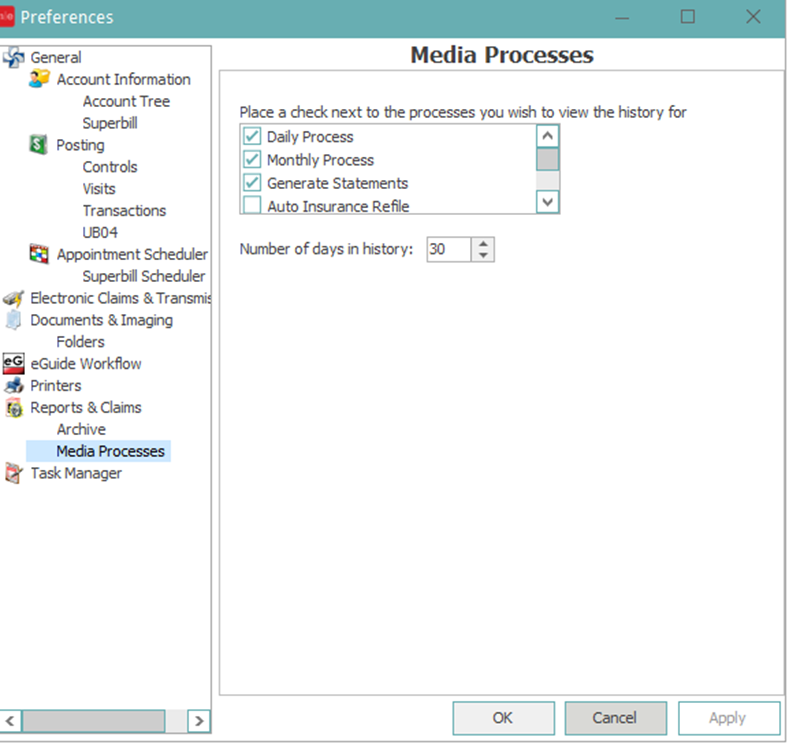789x745 pixels.
Task: Uncheck the Monthly Process checkbox
Action: (x=252, y=160)
